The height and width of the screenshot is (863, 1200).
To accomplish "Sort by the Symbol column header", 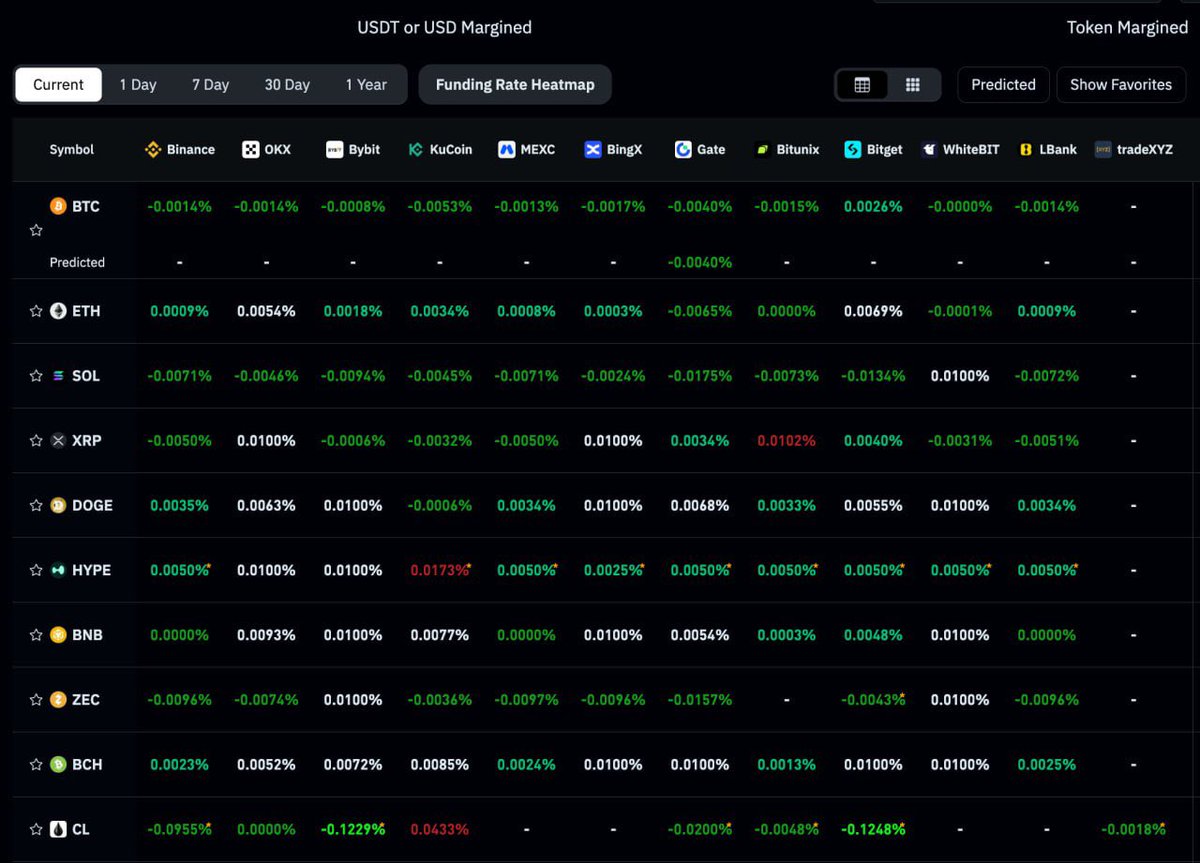I will (x=72, y=150).
